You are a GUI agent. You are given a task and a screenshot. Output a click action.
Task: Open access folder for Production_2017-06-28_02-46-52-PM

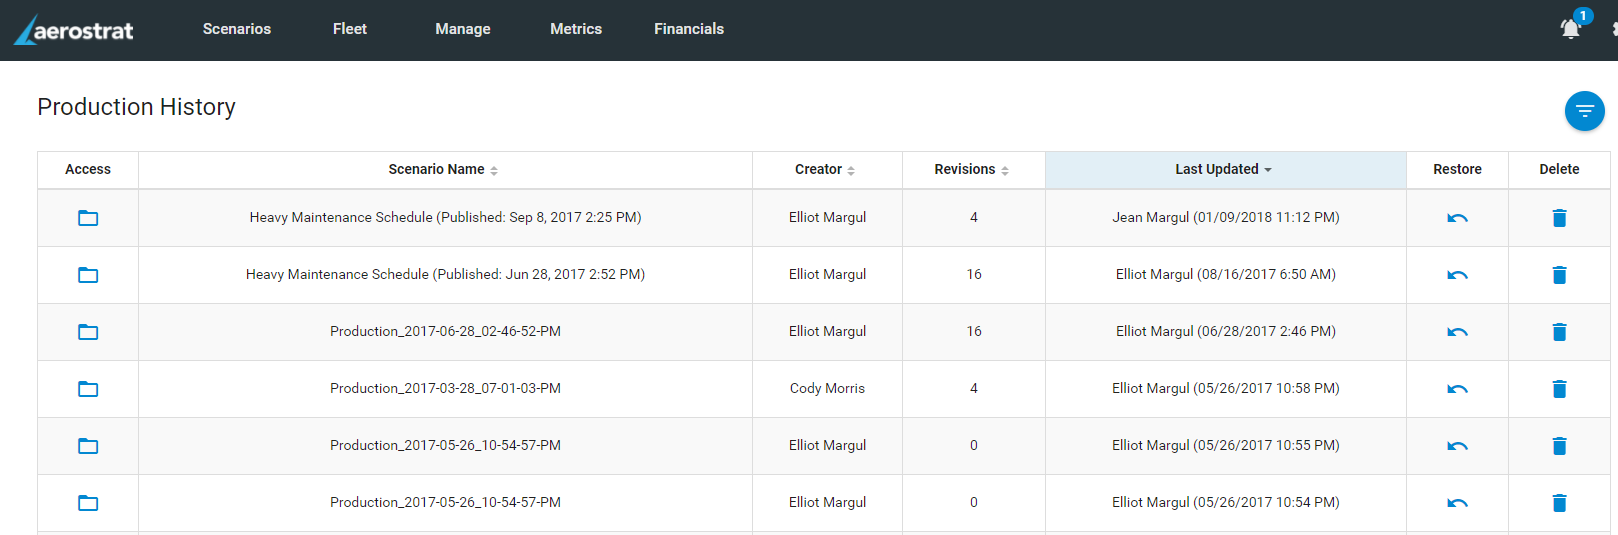point(88,332)
